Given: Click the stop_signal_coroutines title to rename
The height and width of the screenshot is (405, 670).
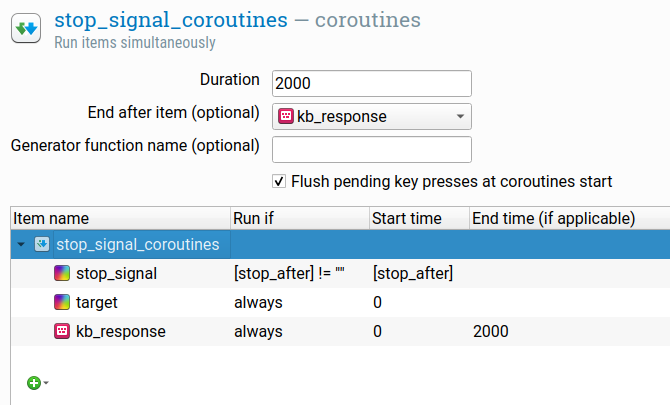Looking at the screenshot, I should pyautogui.click(x=171, y=20).
